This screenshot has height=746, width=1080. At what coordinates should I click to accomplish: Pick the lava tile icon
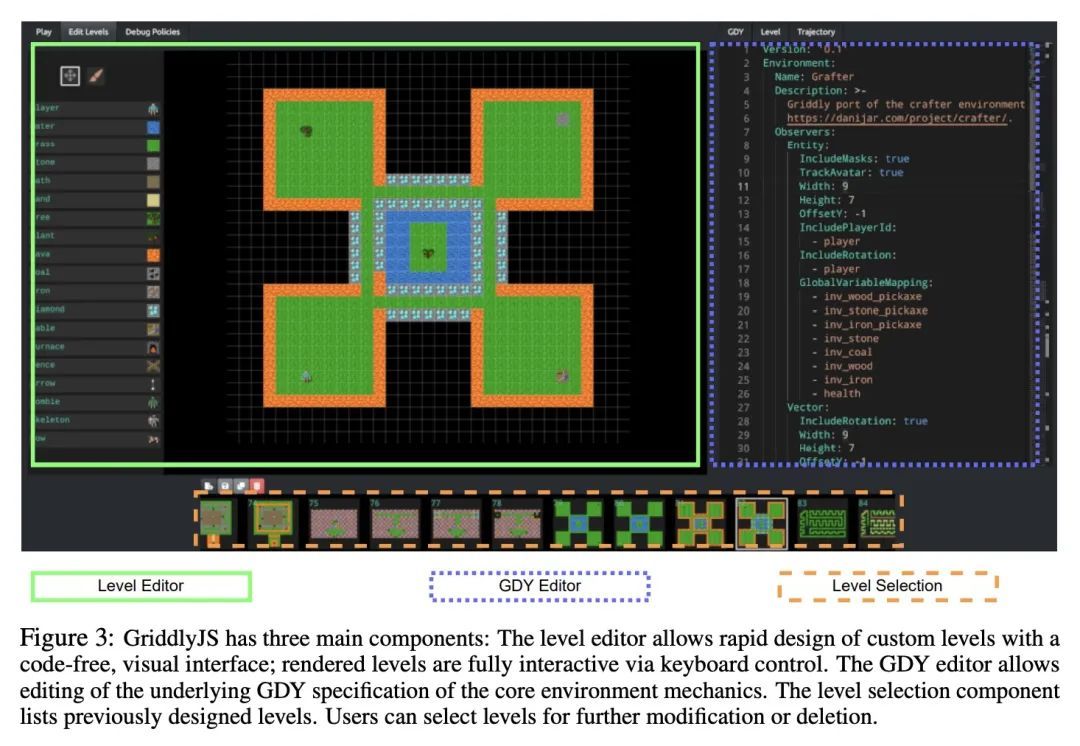(153, 255)
